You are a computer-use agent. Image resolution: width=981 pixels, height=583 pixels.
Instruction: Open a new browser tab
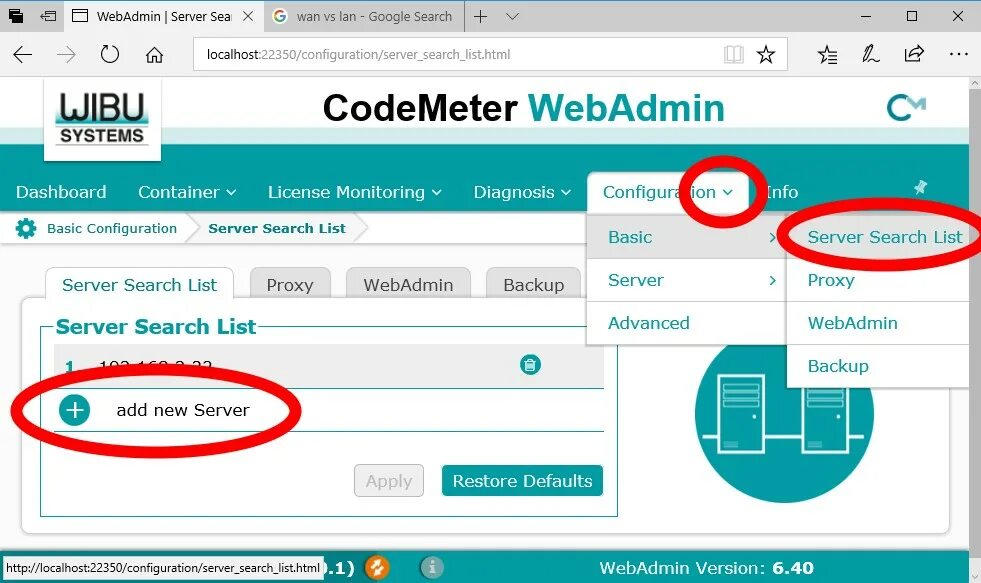(x=480, y=16)
